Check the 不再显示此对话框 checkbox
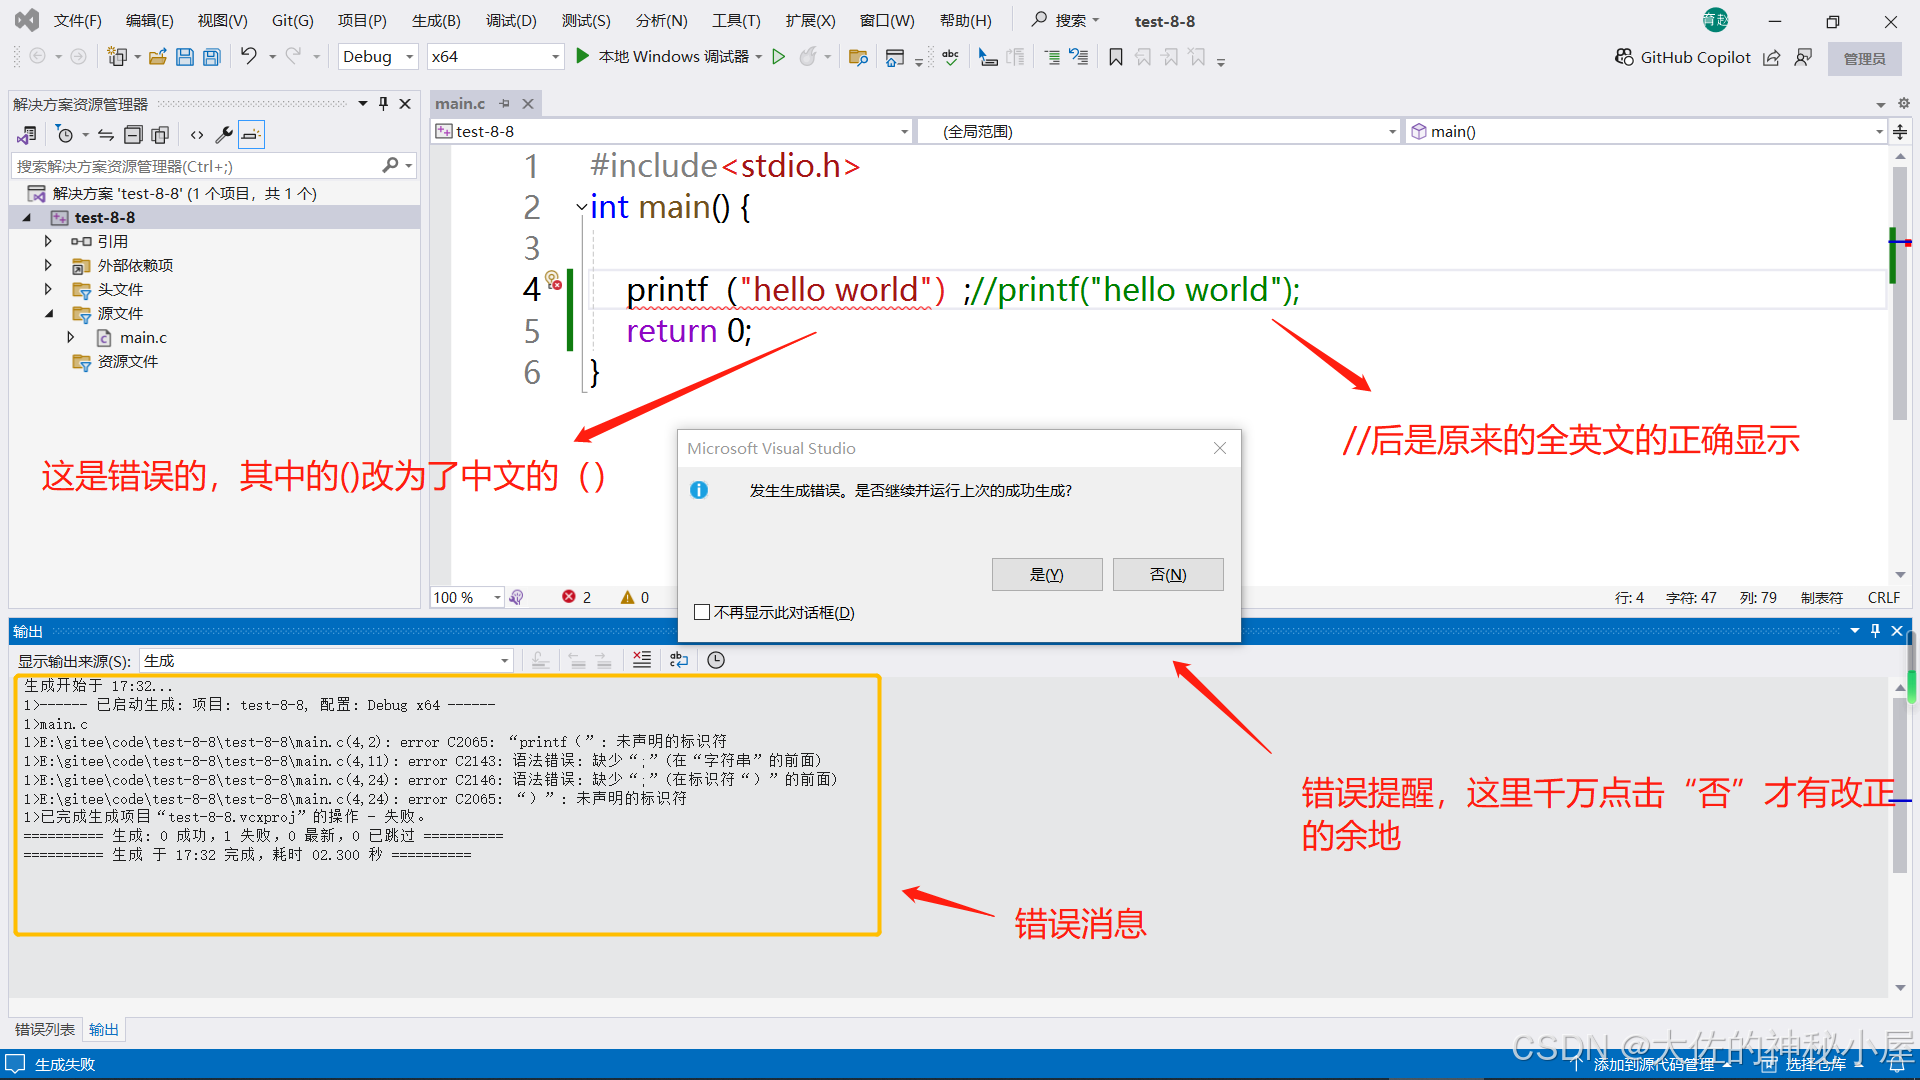 click(x=702, y=612)
